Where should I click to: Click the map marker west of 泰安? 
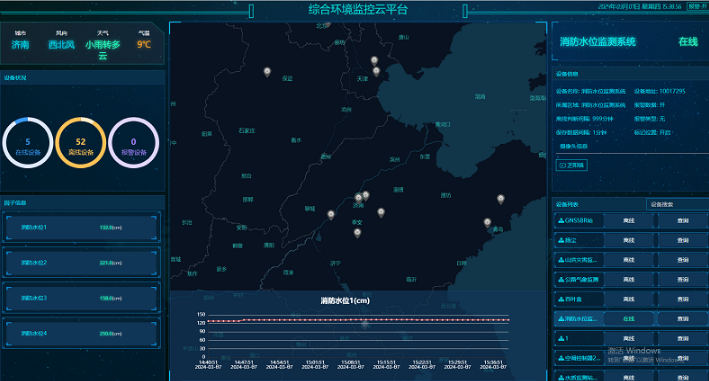331,215
